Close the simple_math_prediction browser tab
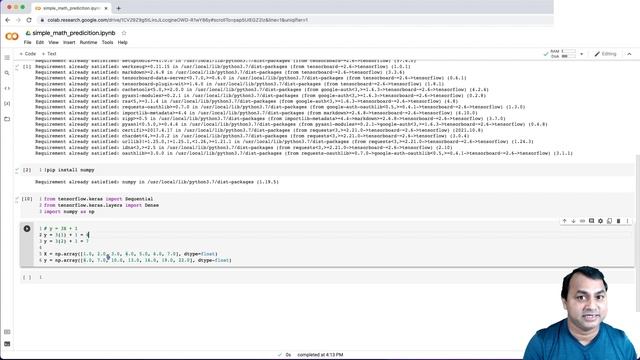640x360 pixels. tap(106, 8)
